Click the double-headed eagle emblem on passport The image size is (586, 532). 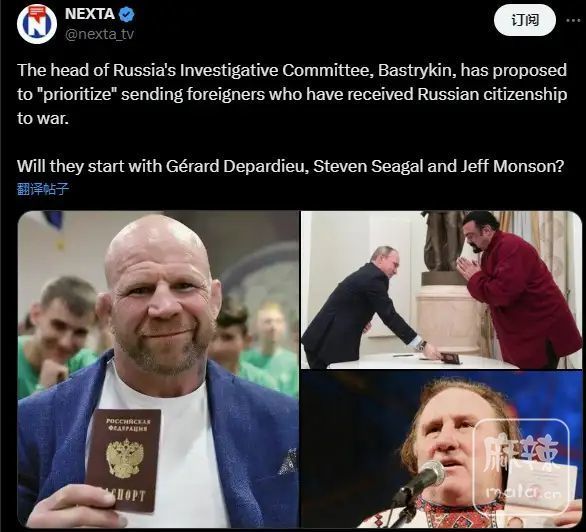123,458
